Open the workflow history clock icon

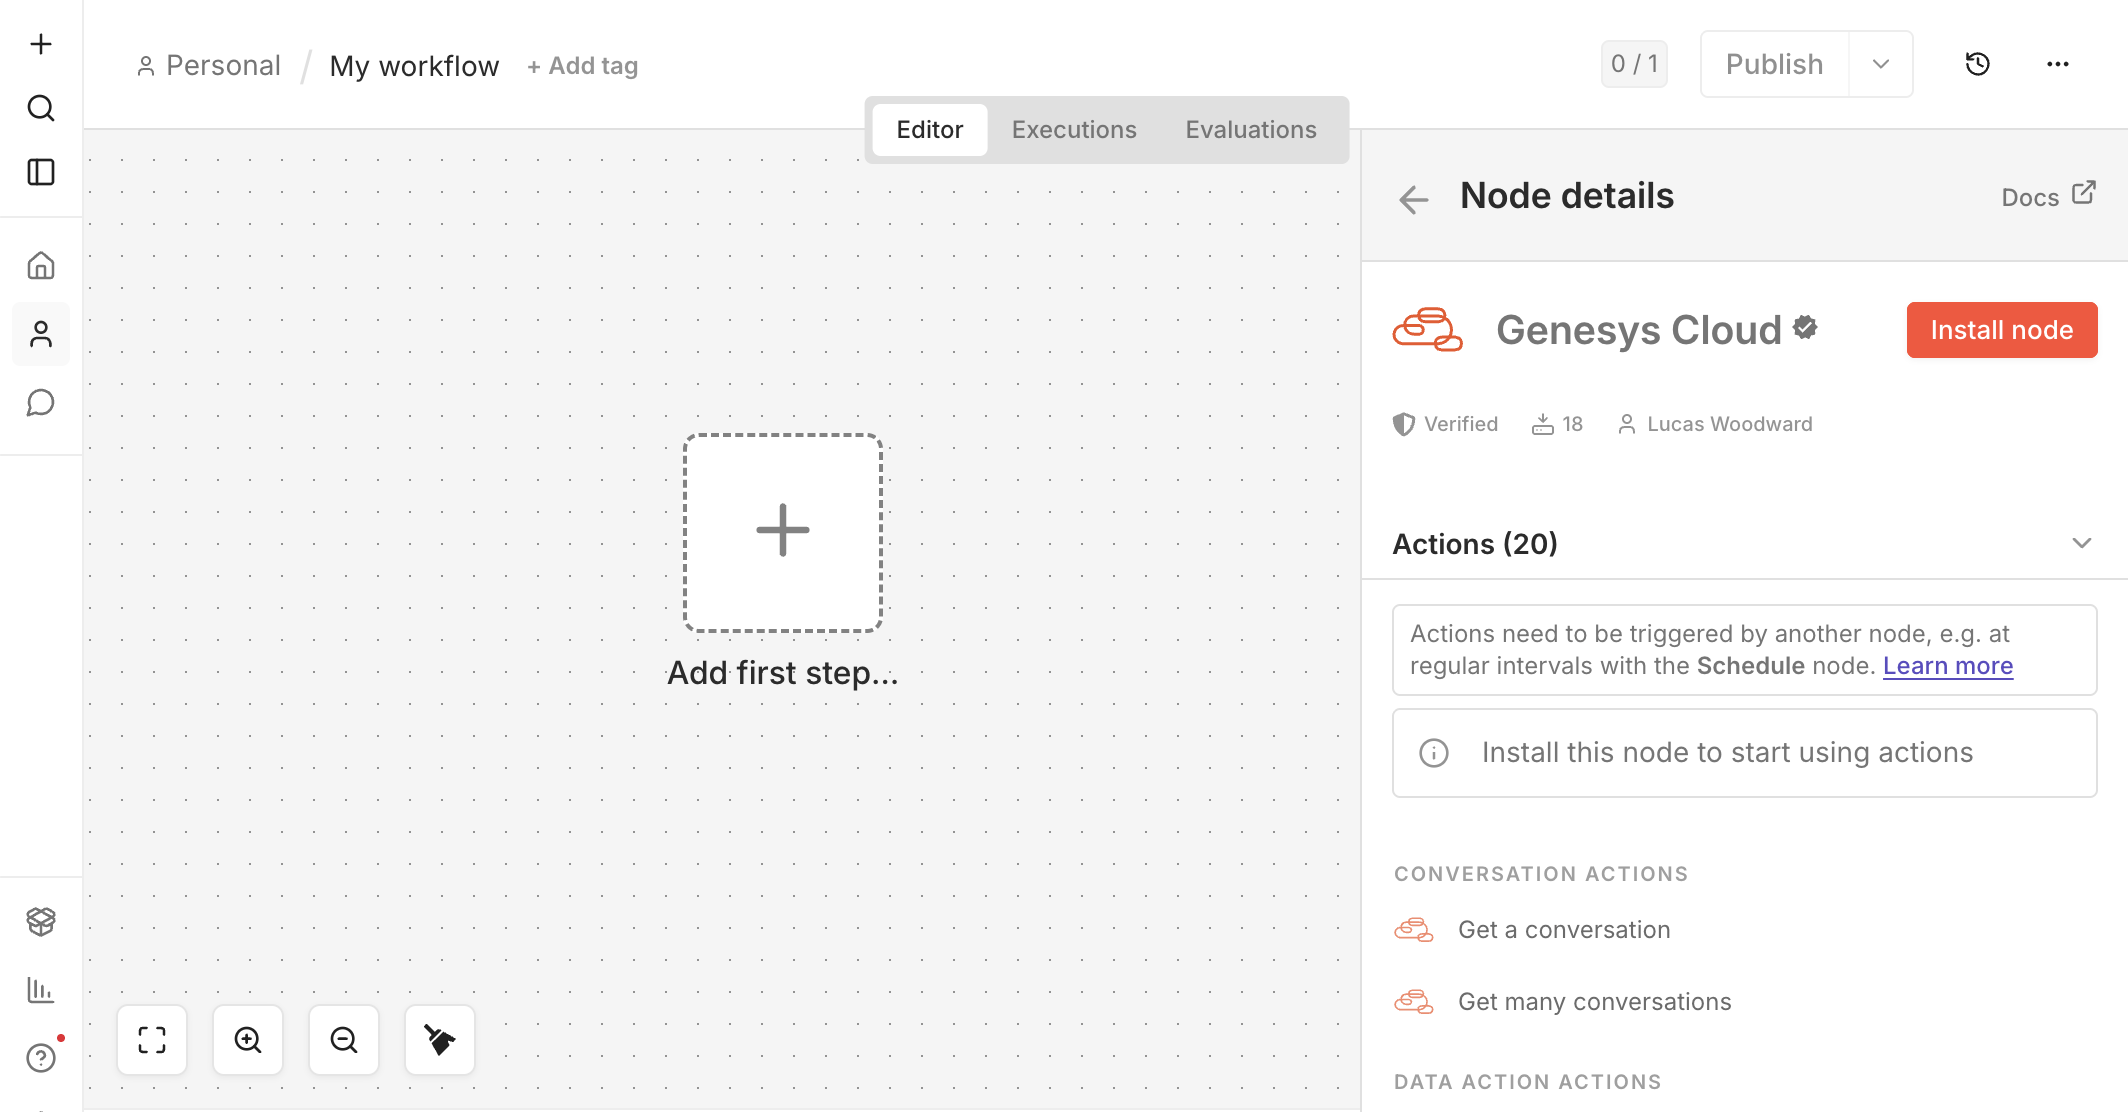click(1978, 64)
